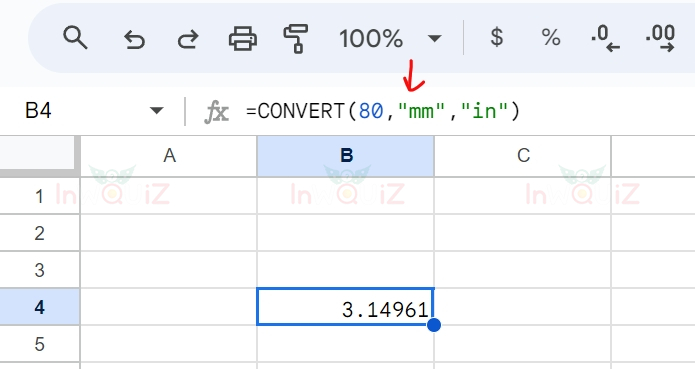The height and width of the screenshot is (369, 695).
Task: Click the fill handle of cell B4
Action: point(434,325)
